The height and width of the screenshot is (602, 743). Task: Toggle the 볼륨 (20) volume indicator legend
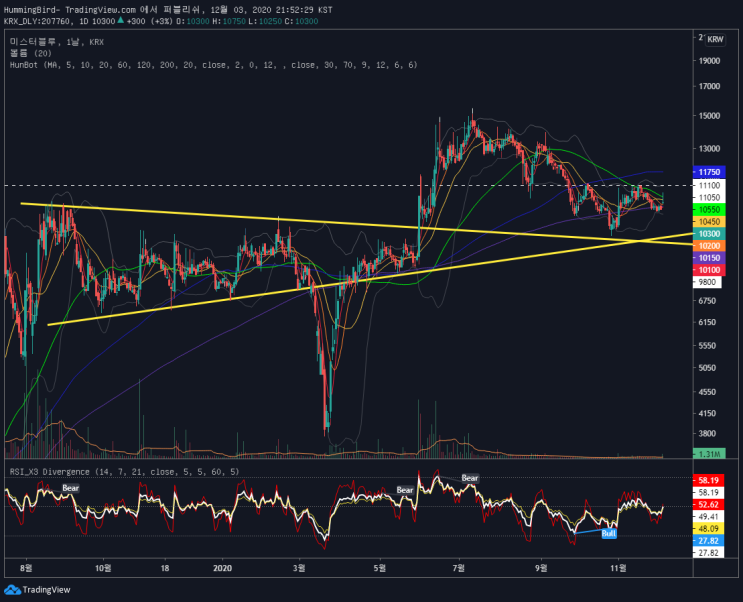point(30,54)
